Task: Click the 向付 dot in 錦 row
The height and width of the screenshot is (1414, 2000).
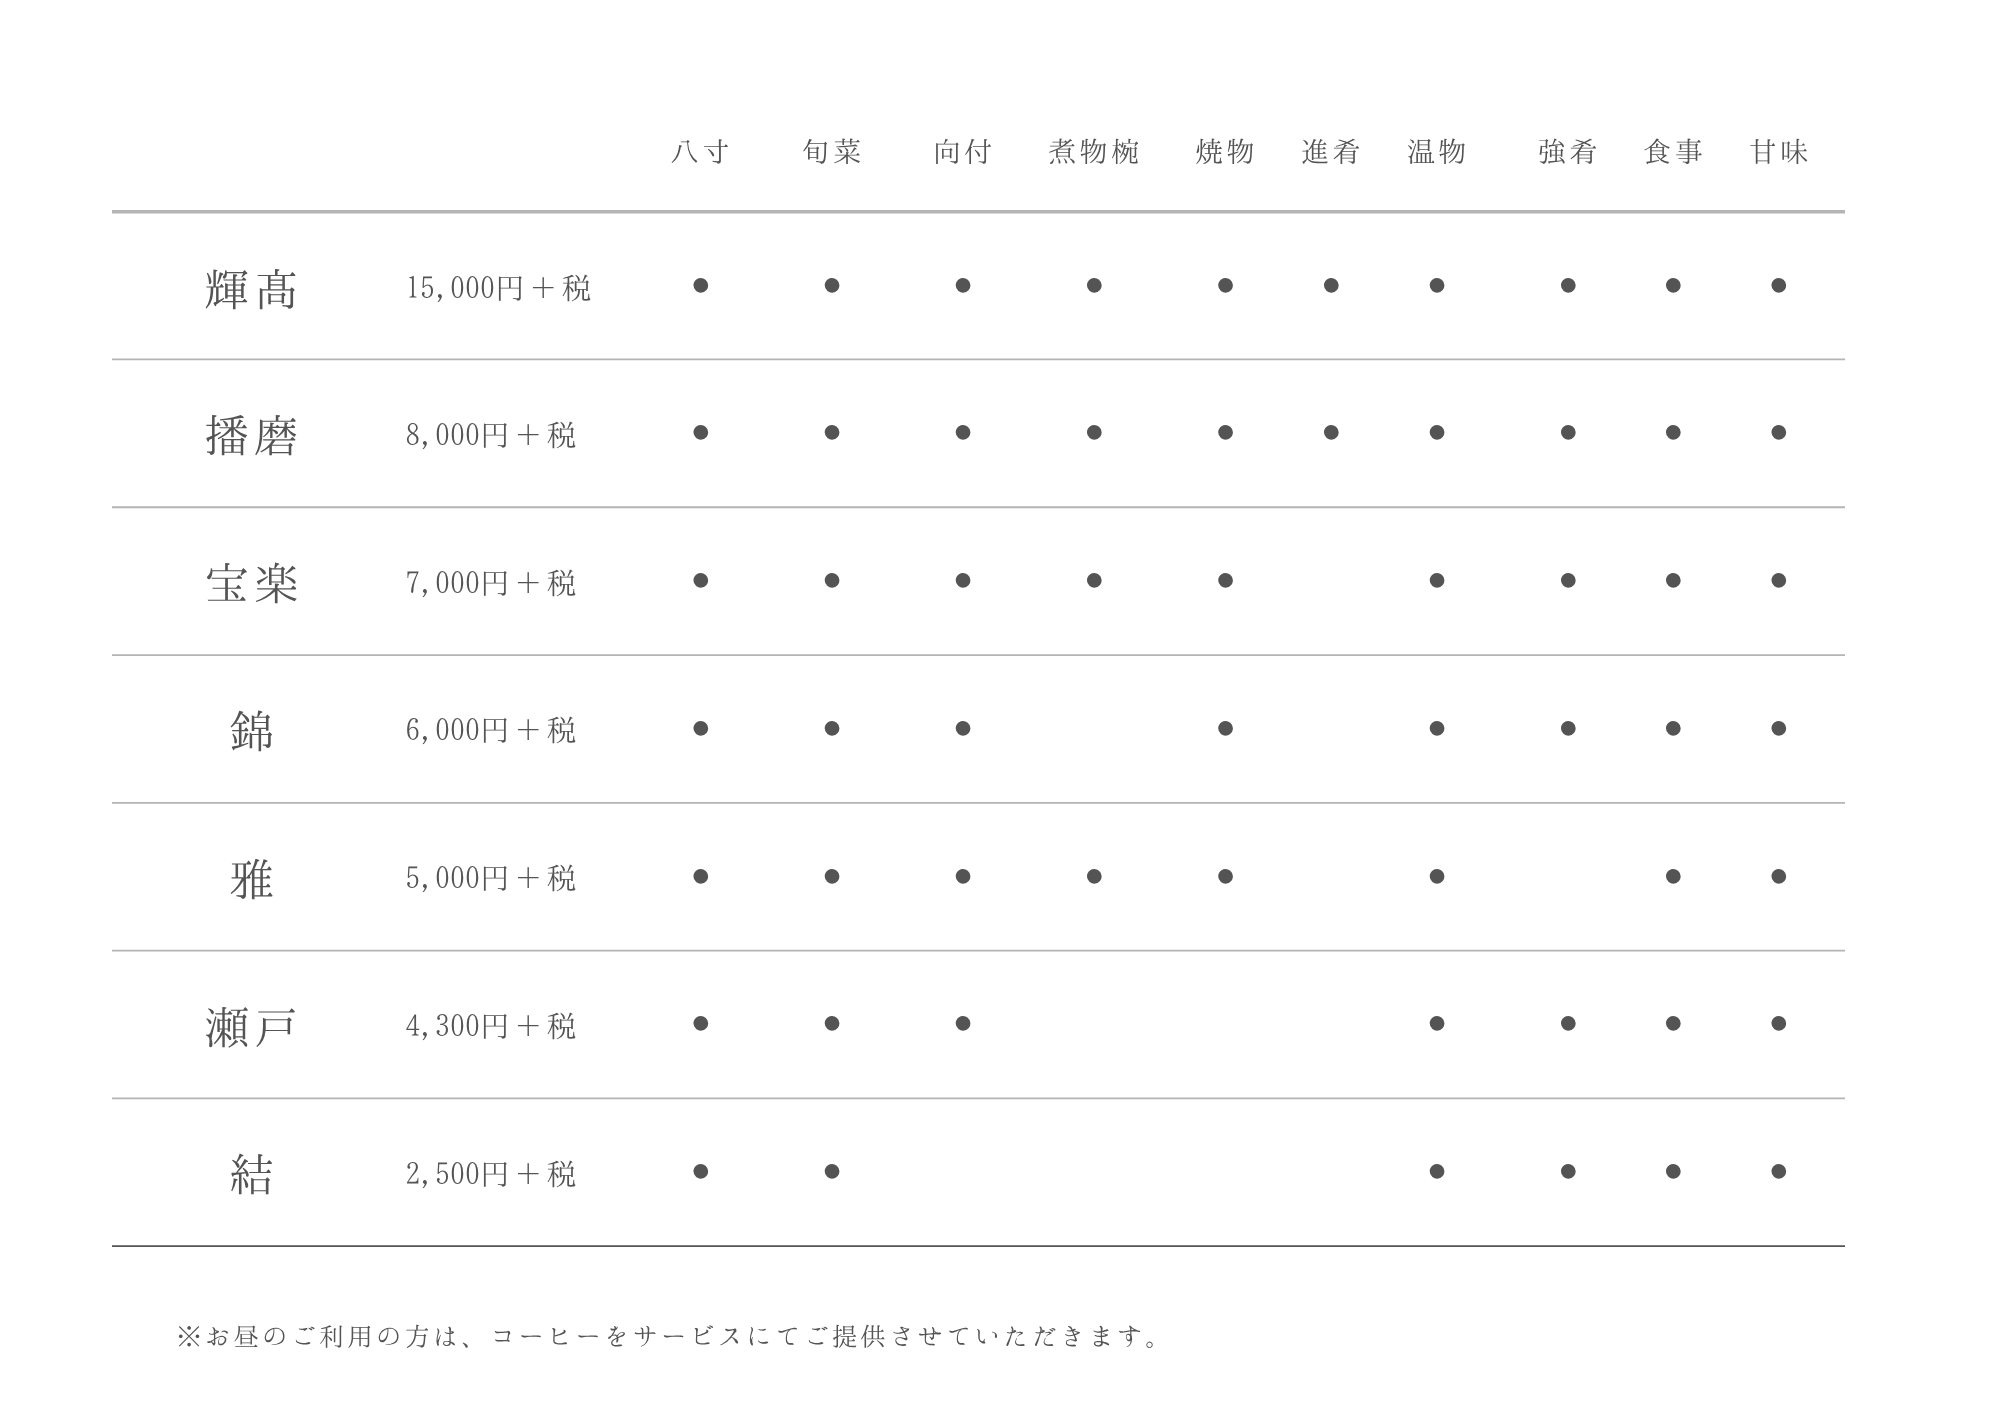Action: click(963, 728)
